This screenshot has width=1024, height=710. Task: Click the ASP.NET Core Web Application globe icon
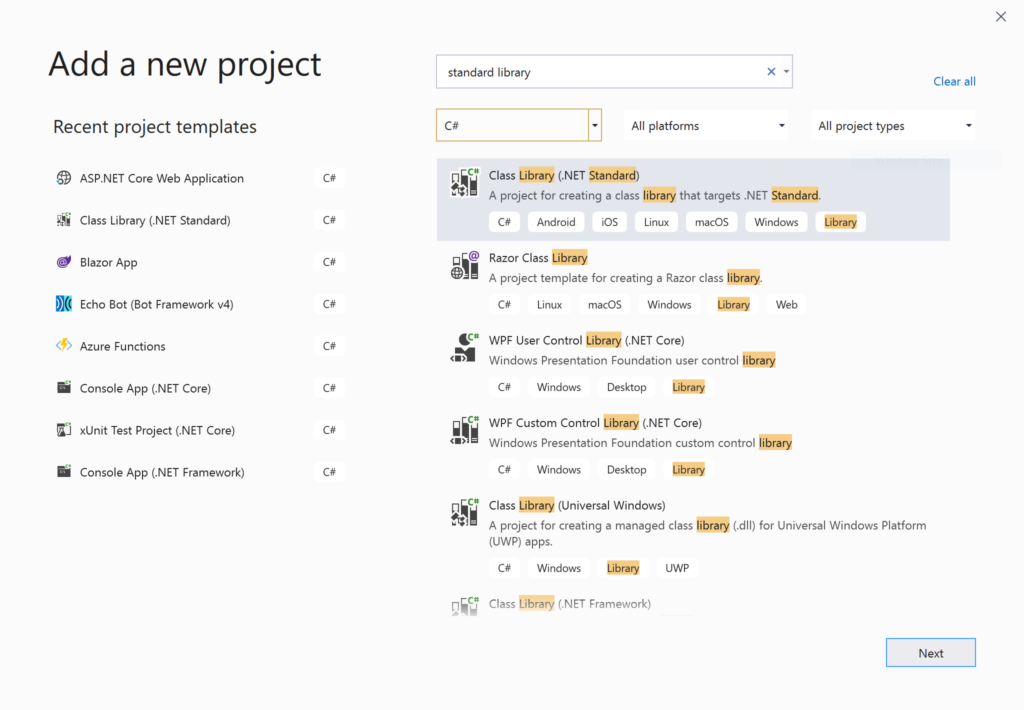click(63, 178)
